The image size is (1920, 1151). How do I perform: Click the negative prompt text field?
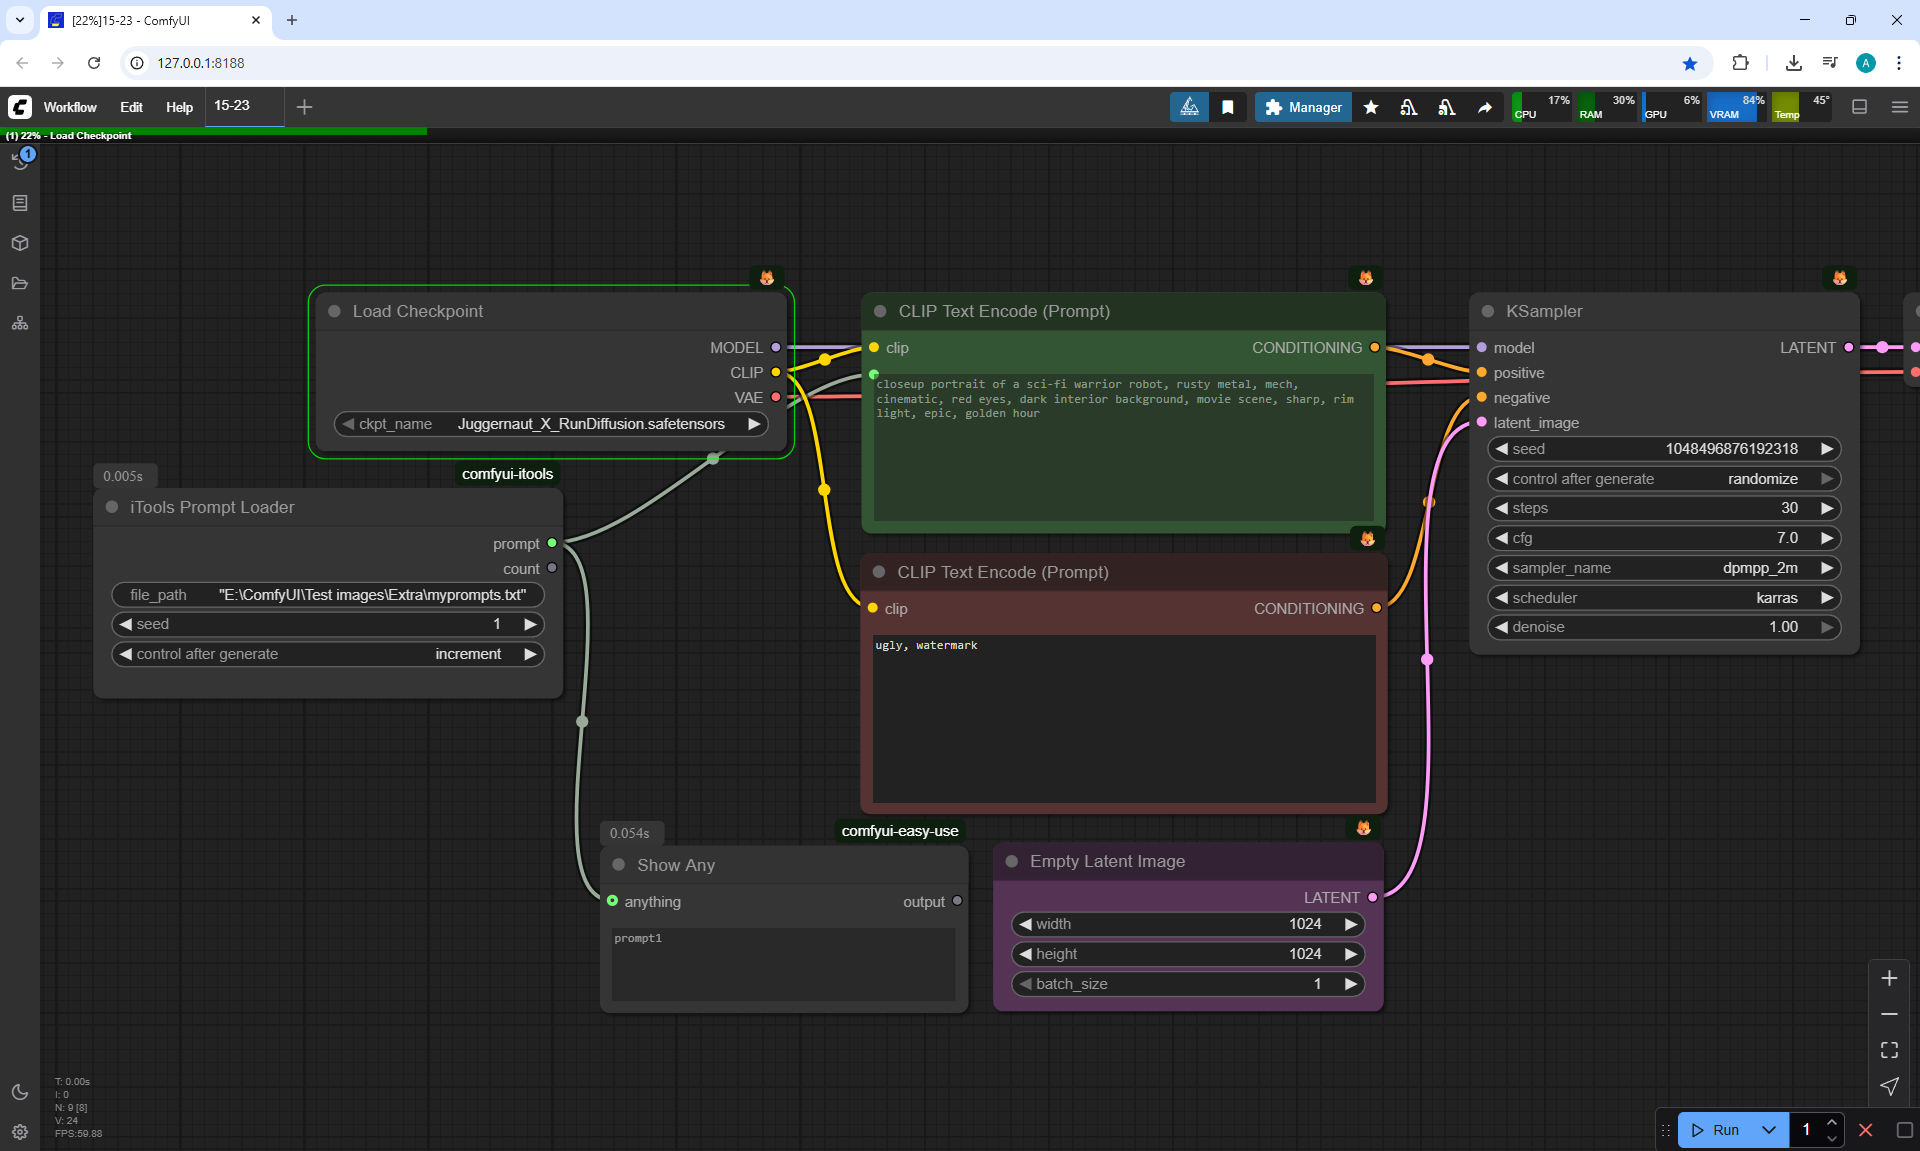1123,718
